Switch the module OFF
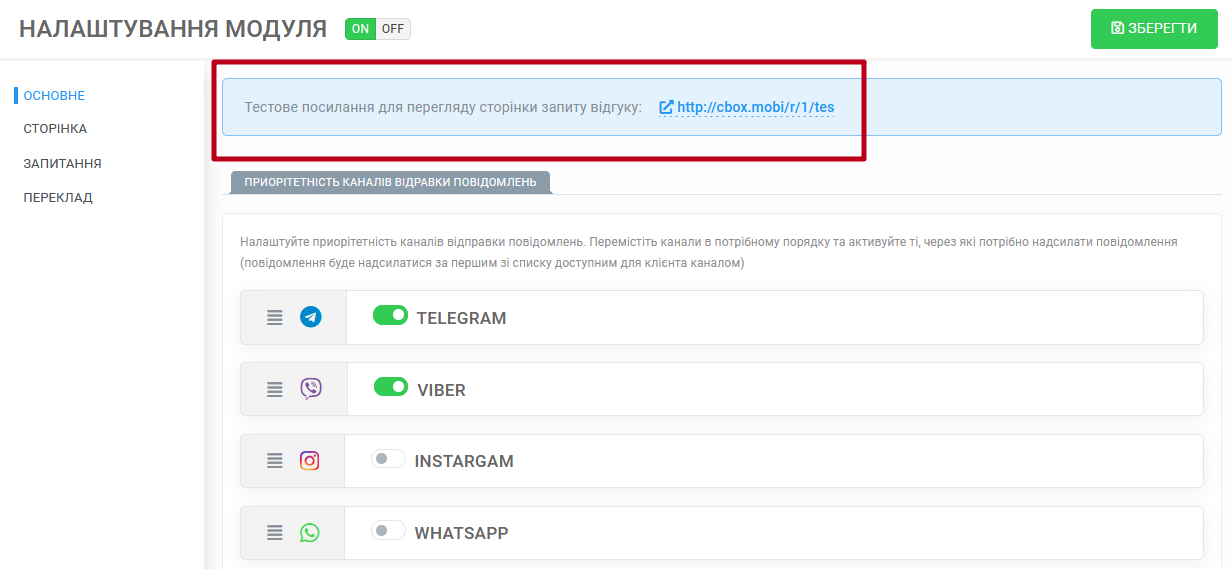This screenshot has width=1232, height=569. click(393, 29)
